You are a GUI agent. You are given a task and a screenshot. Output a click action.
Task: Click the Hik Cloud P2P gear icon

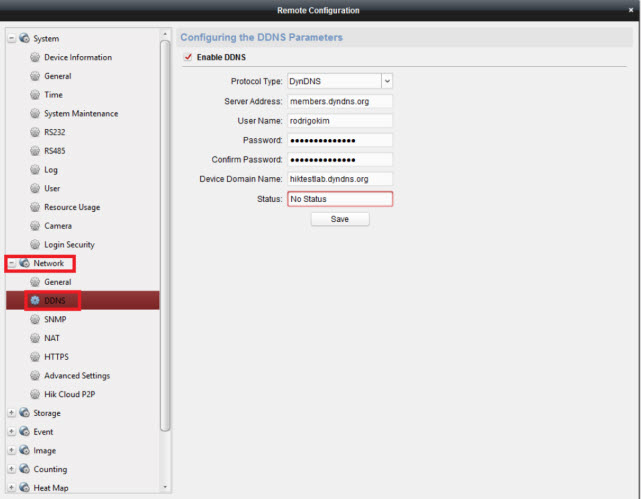tap(35, 394)
